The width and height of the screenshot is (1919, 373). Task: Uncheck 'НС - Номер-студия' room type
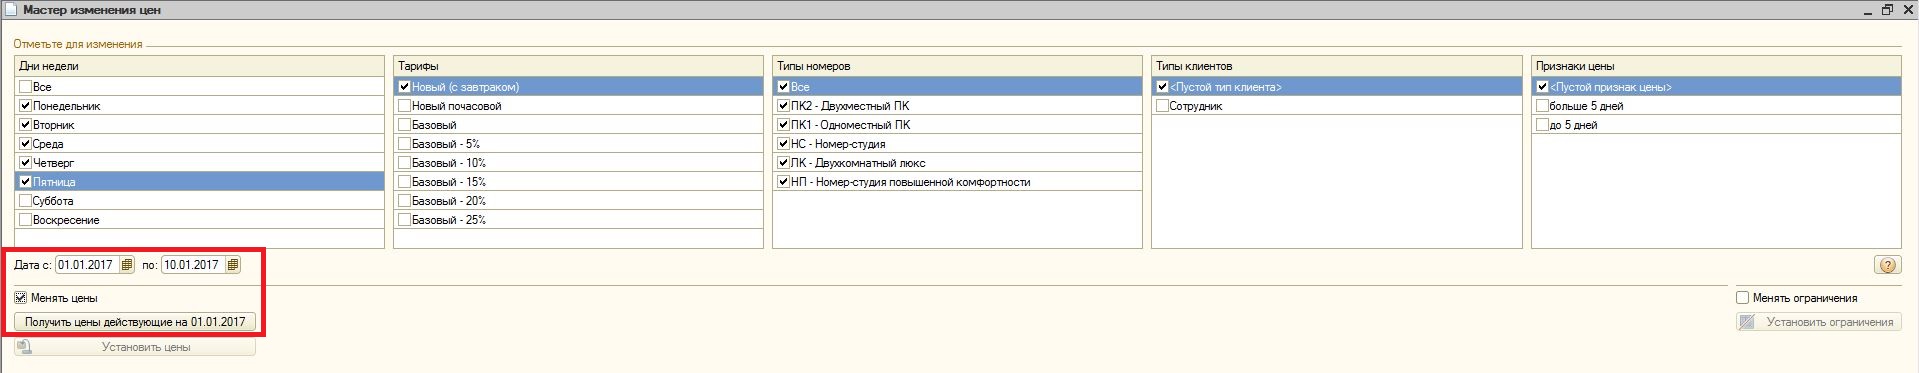(x=783, y=144)
